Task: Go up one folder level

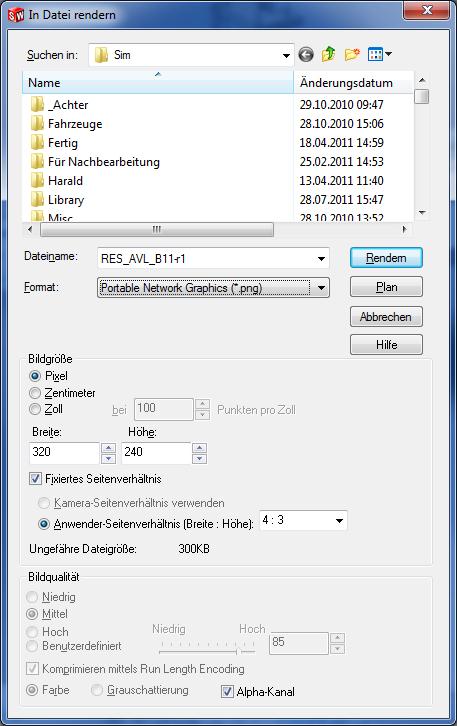Action: (328, 55)
